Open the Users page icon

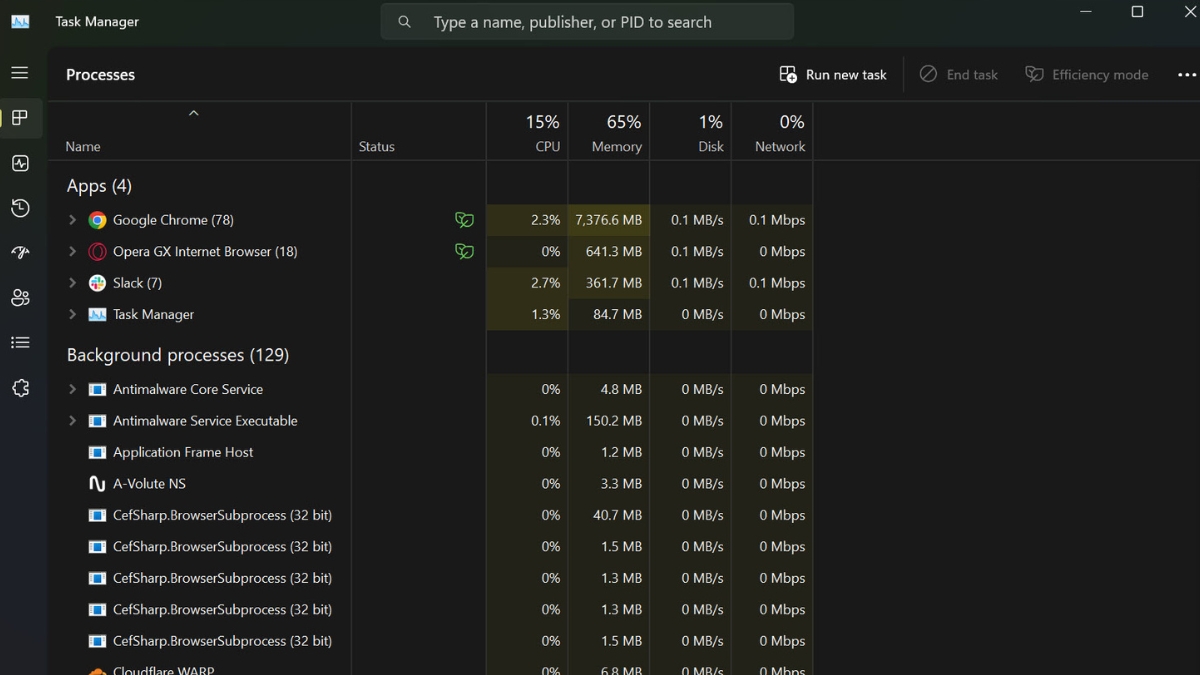click(20, 298)
